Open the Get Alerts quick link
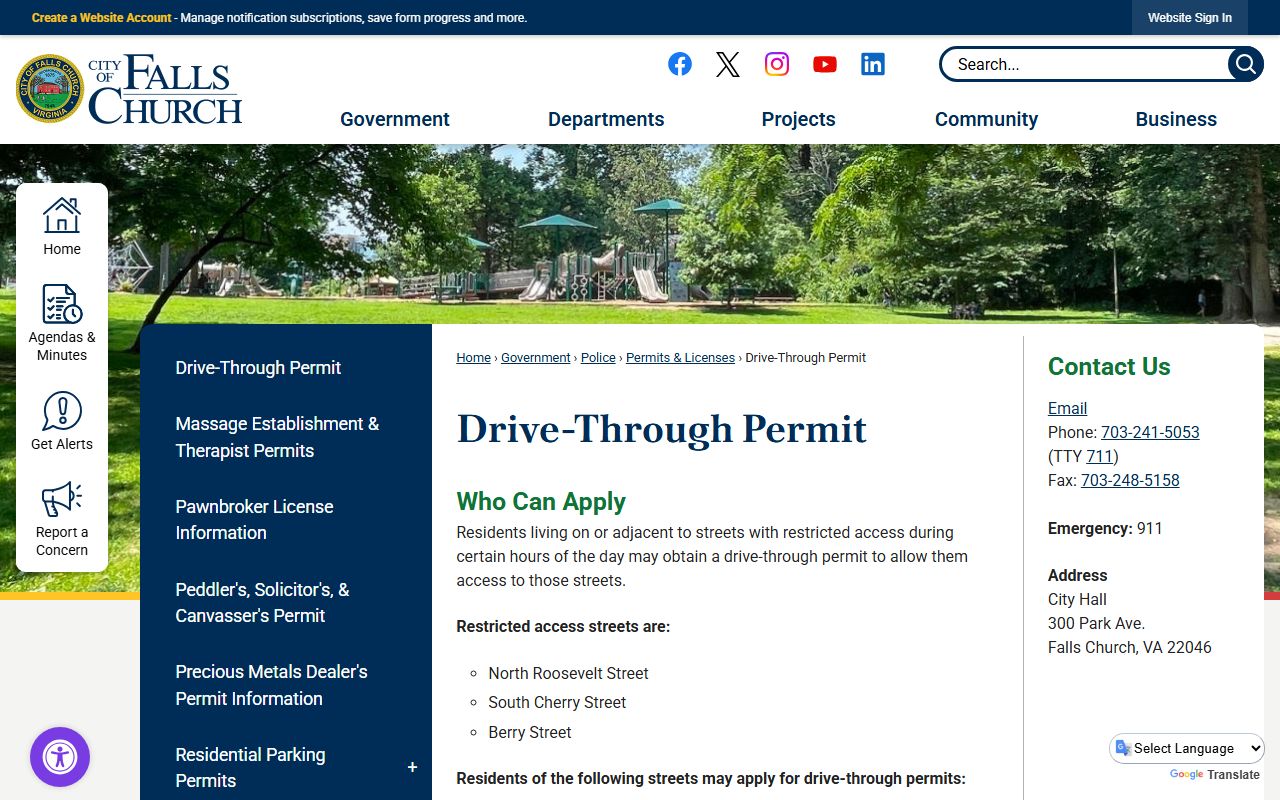 pos(62,420)
